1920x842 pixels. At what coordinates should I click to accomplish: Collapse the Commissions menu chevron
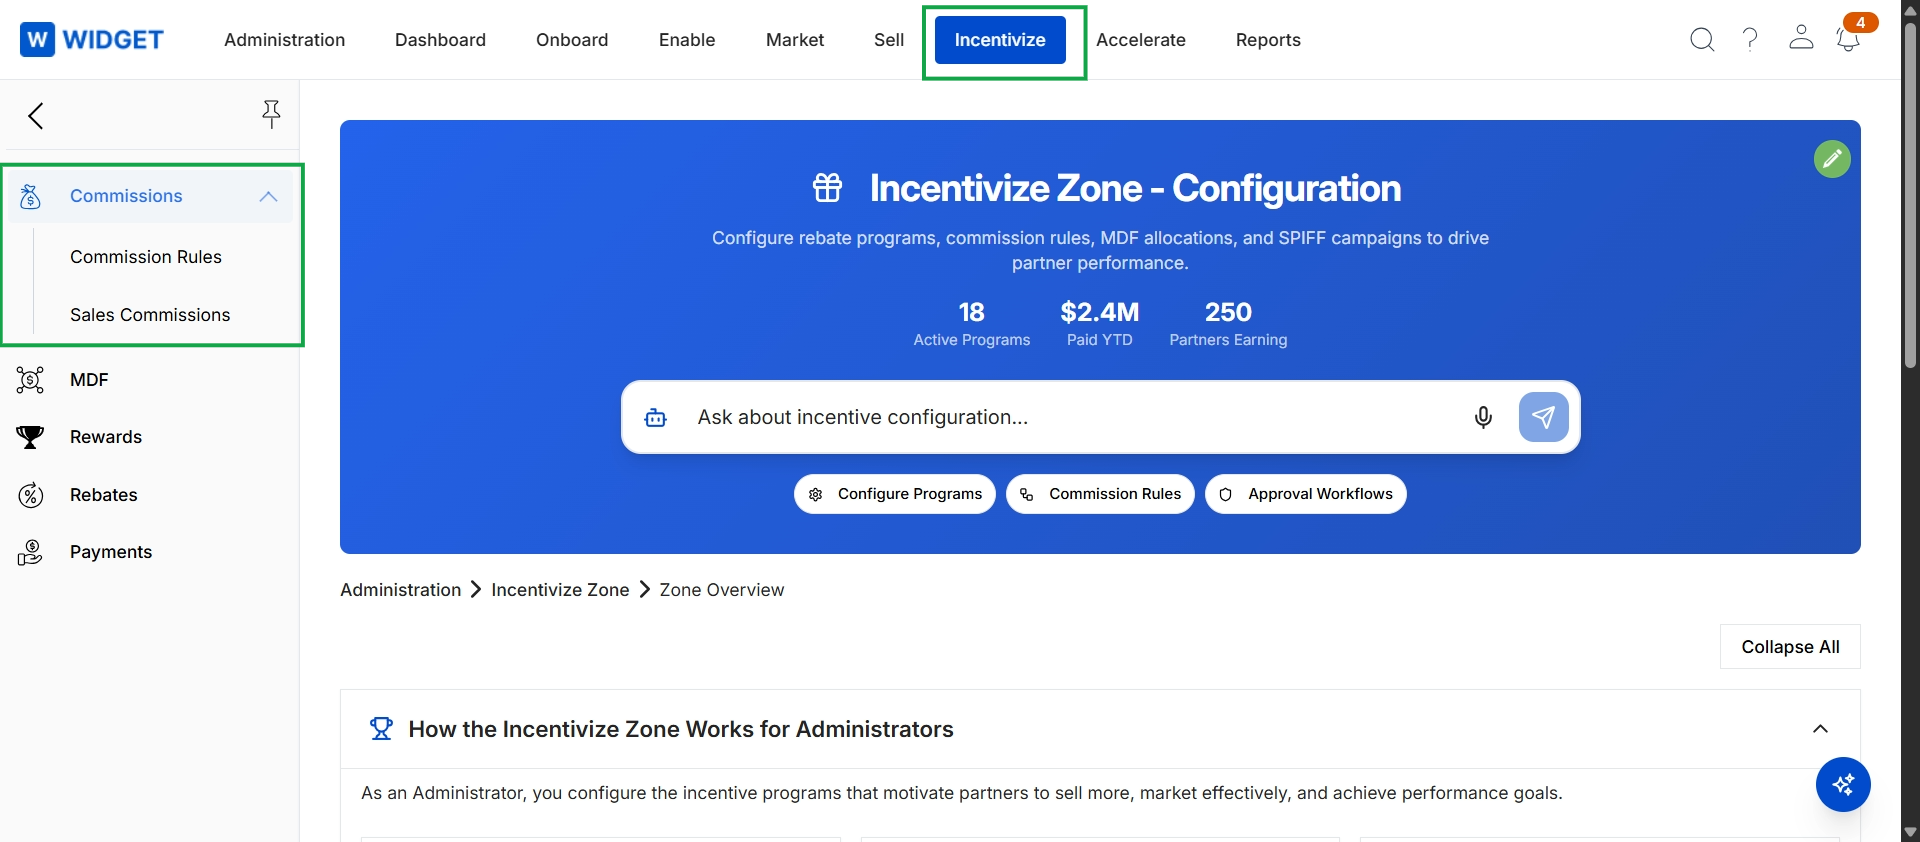click(x=268, y=197)
